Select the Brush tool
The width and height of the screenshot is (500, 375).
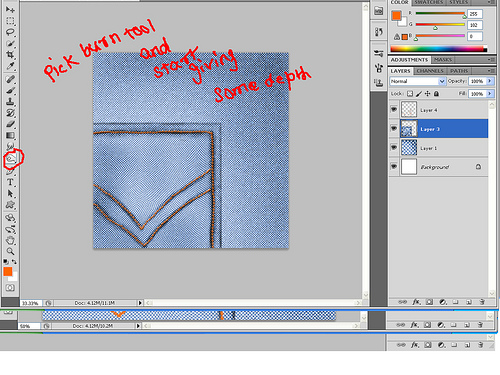pyautogui.click(x=10, y=90)
